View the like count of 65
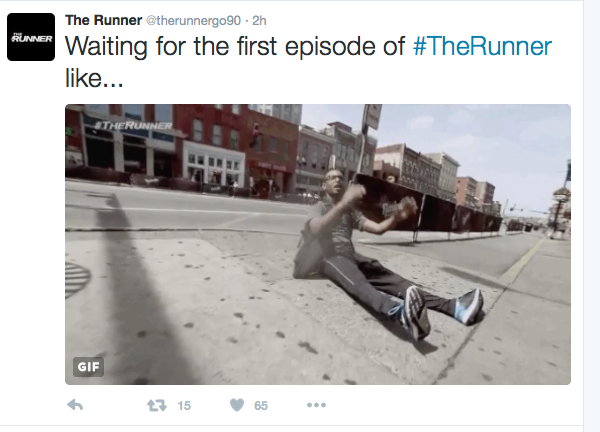Image resolution: width=600 pixels, height=432 pixels. click(261, 406)
